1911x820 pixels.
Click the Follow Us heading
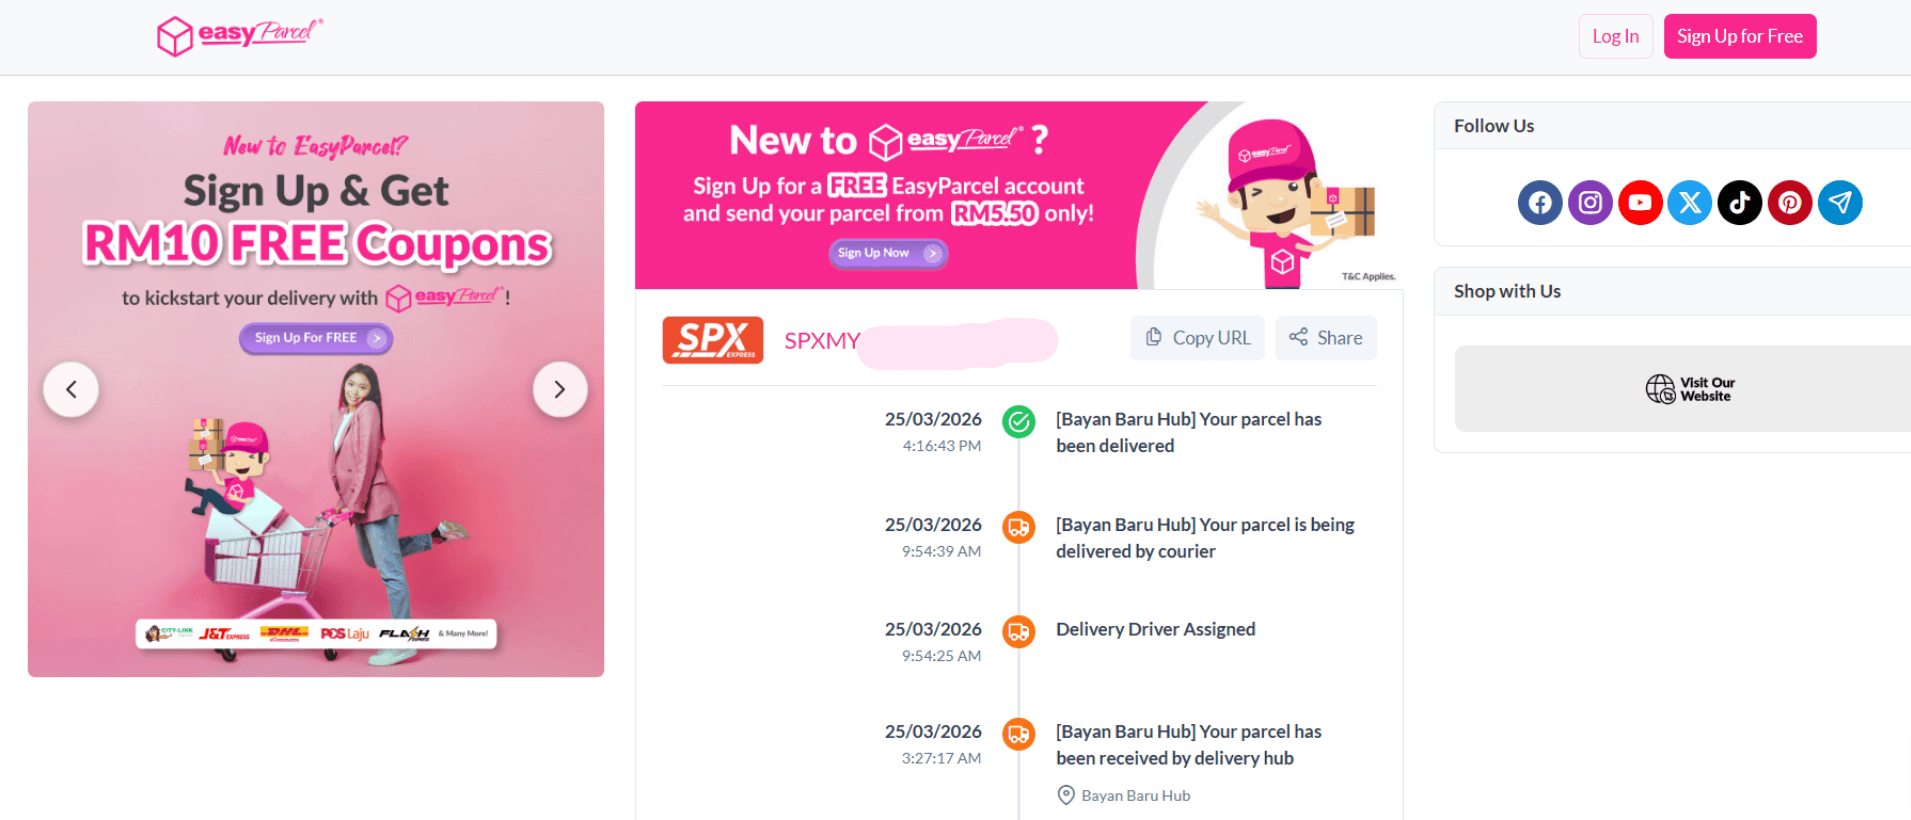(x=1494, y=126)
